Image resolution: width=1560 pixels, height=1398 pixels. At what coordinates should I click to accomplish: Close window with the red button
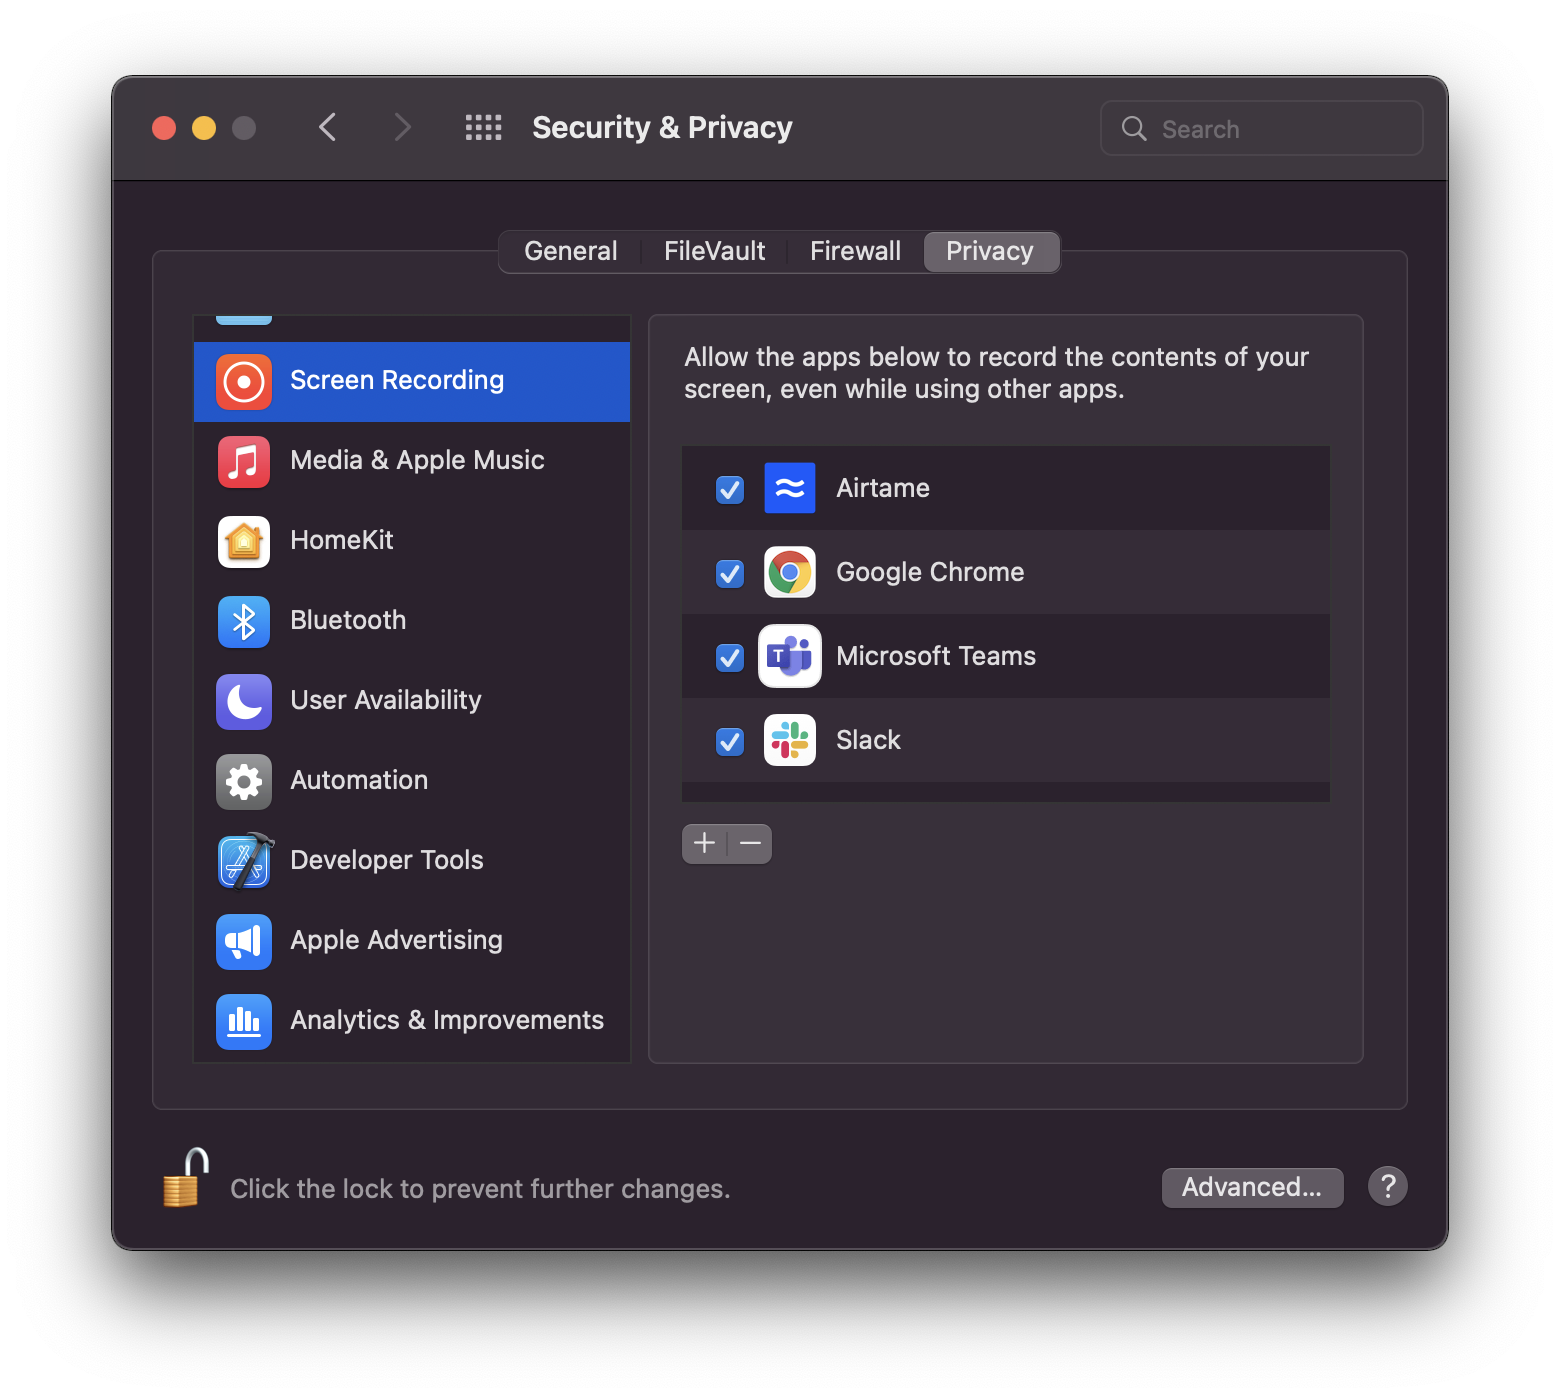pyautogui.click(x=164, y=128)
